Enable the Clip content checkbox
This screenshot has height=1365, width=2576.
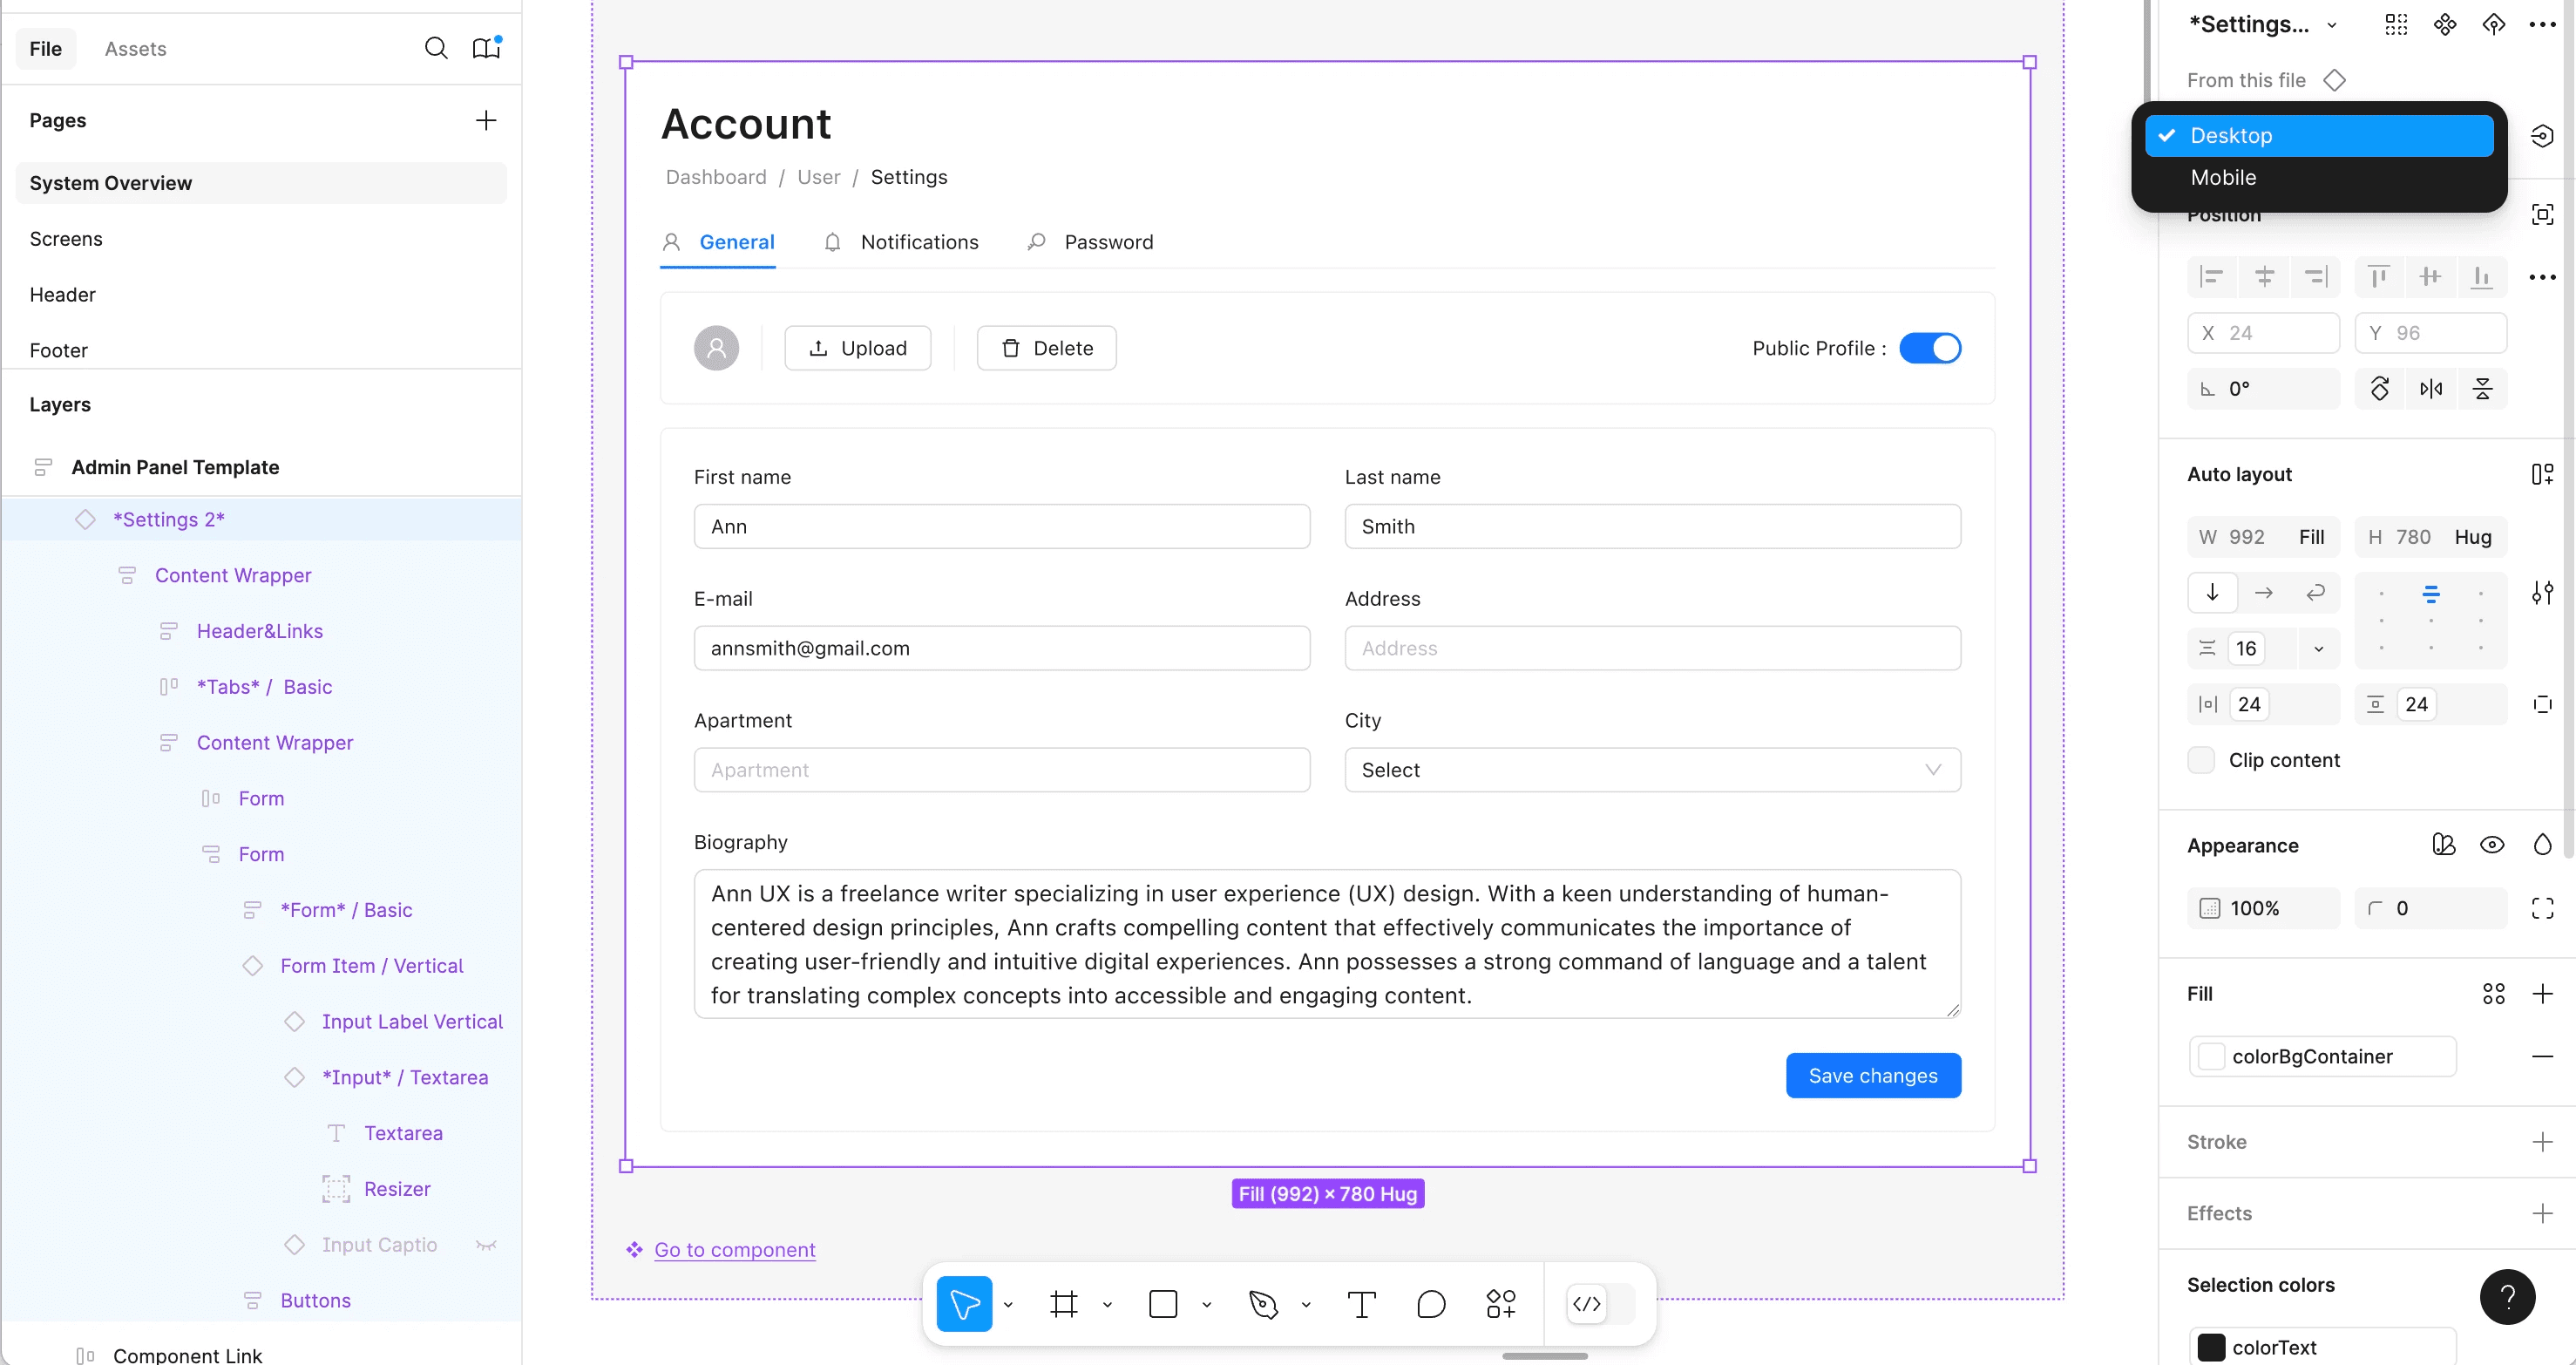(2201, 760)
